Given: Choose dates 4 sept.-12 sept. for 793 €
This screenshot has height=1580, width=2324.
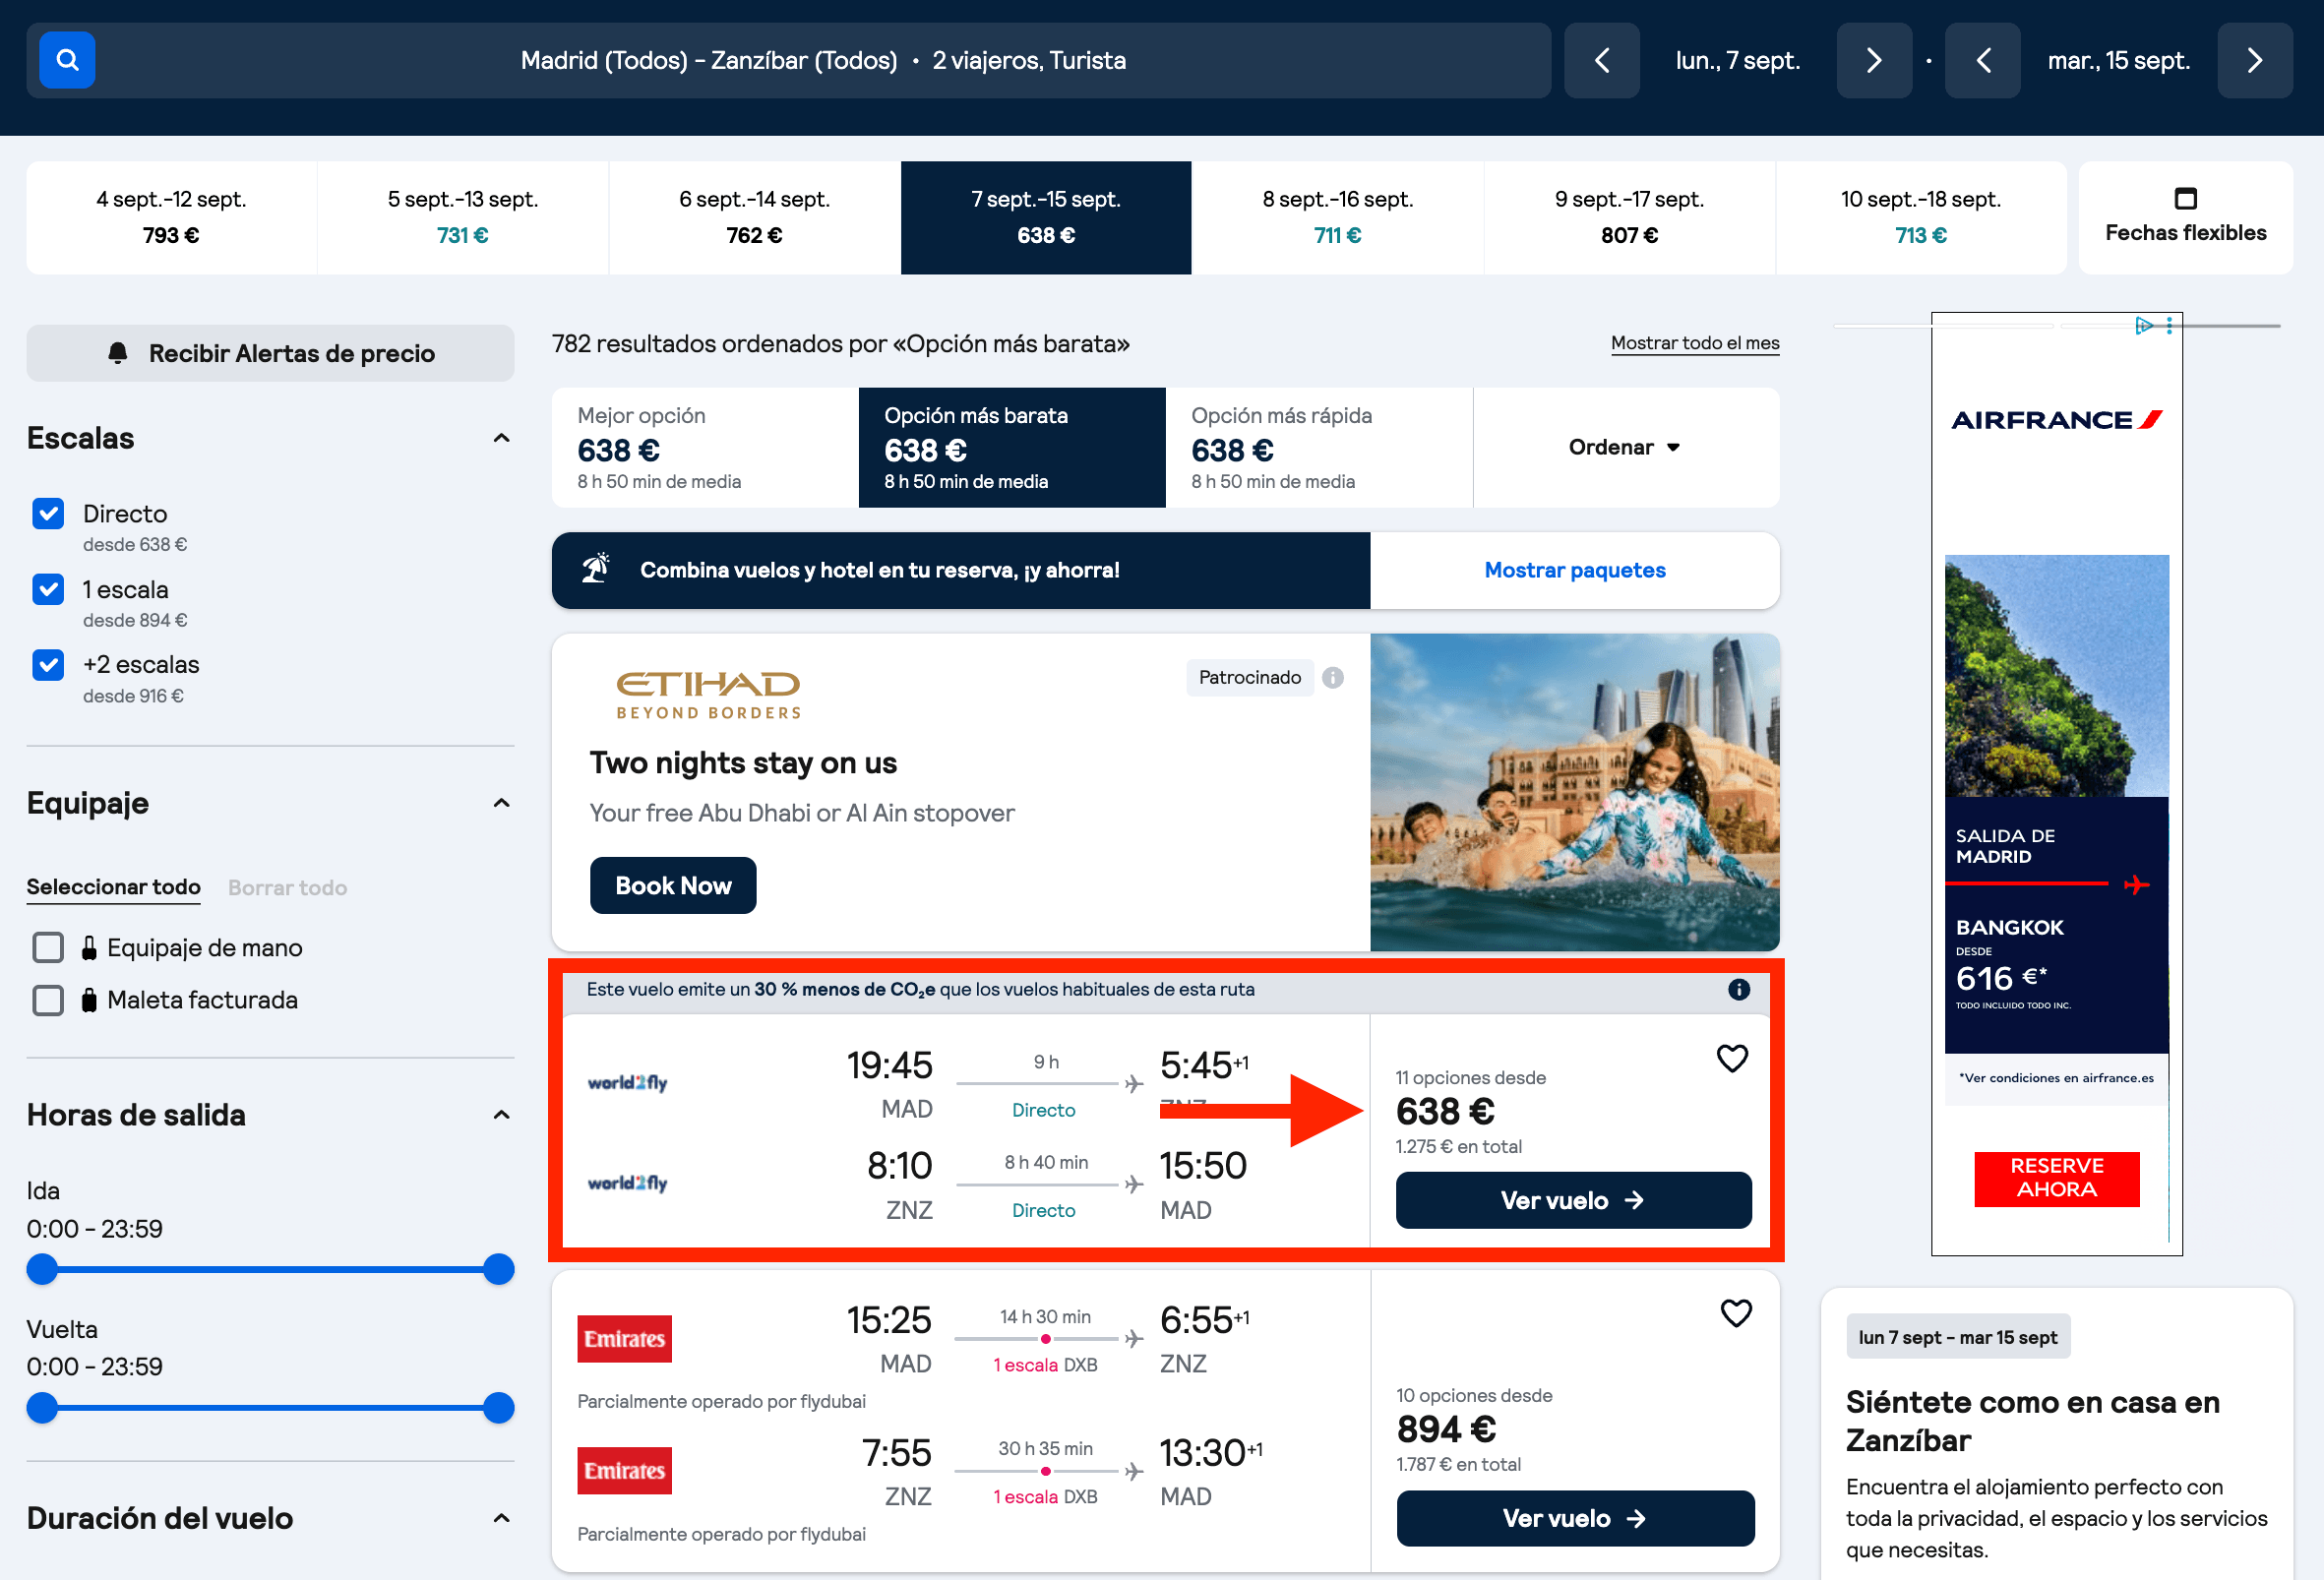Looking at the screenshot, I should coord(171,217).
